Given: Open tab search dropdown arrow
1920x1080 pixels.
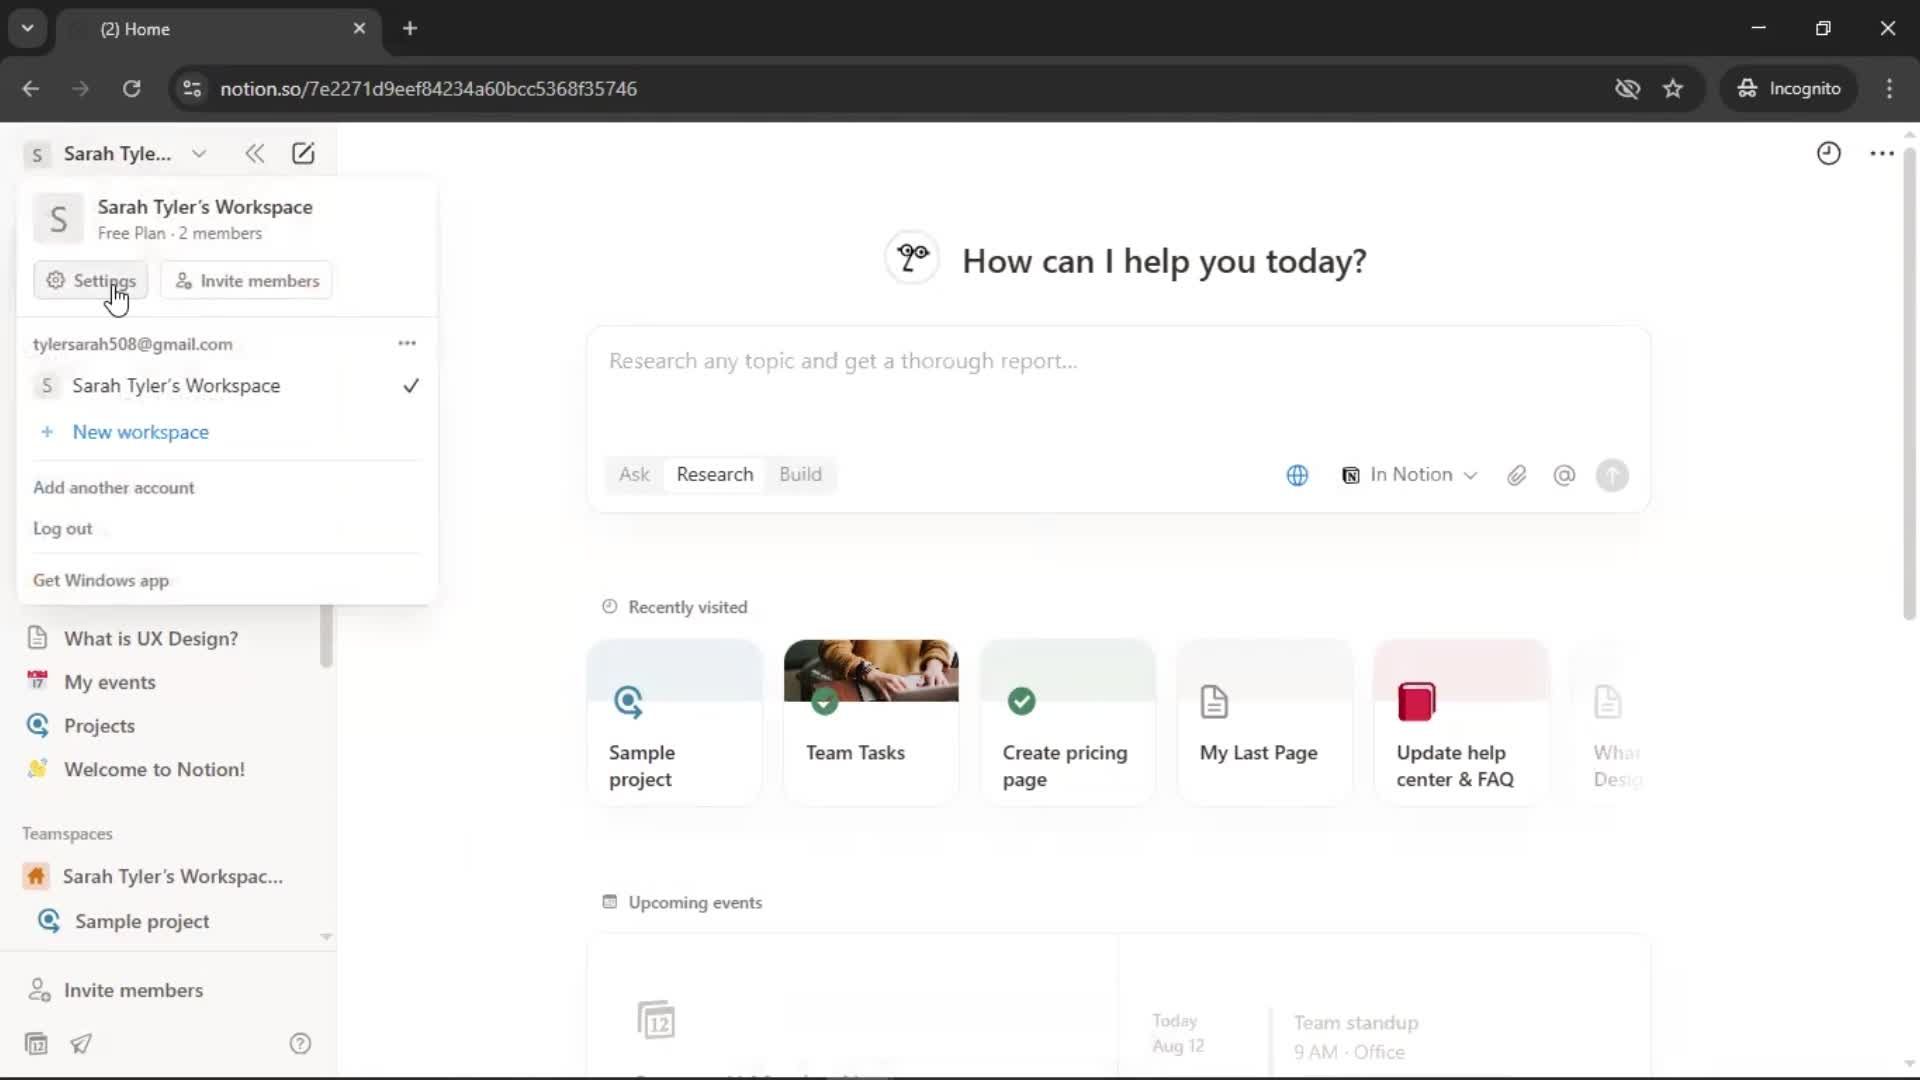Looking at the screenshot, I should coord(28,28).
